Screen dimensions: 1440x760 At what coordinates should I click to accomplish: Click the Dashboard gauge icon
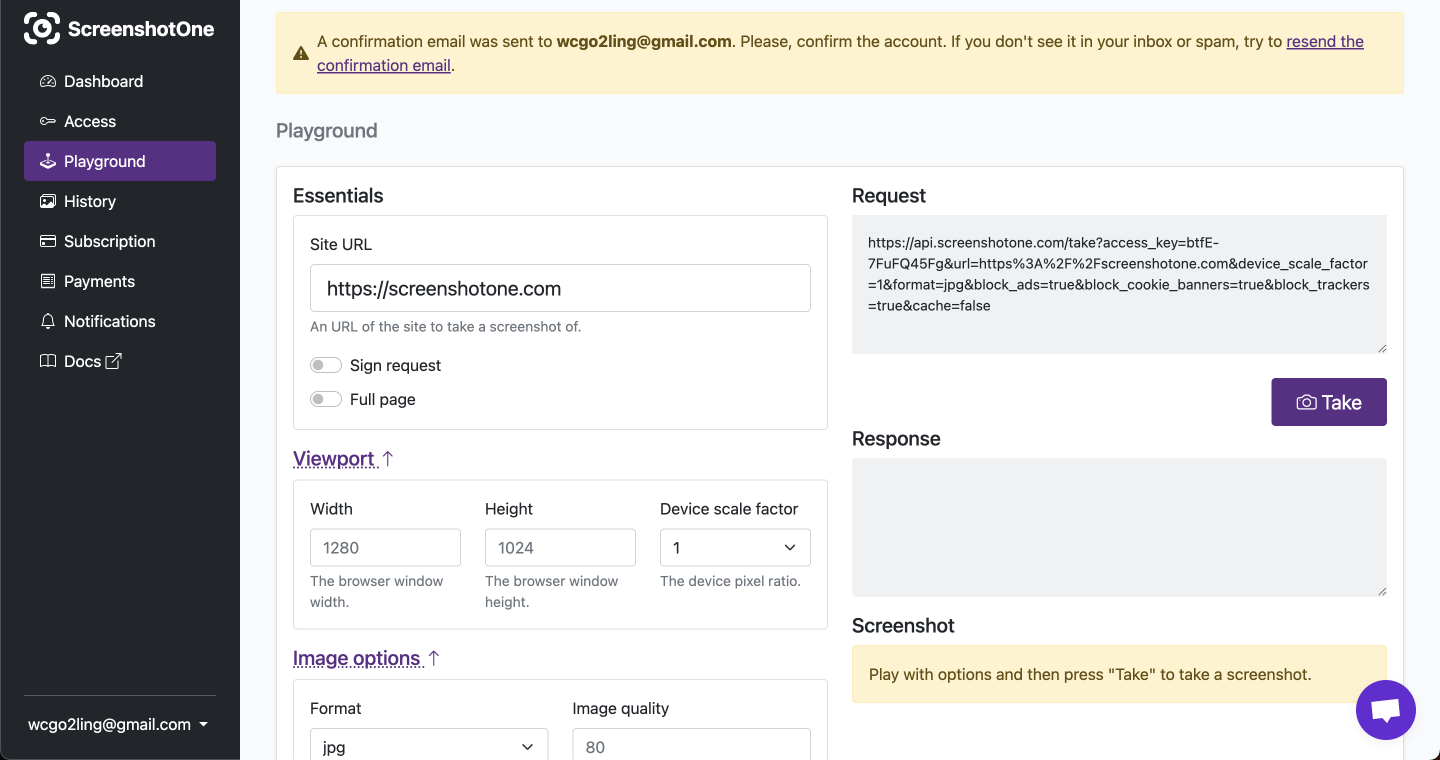pos(48,81)
